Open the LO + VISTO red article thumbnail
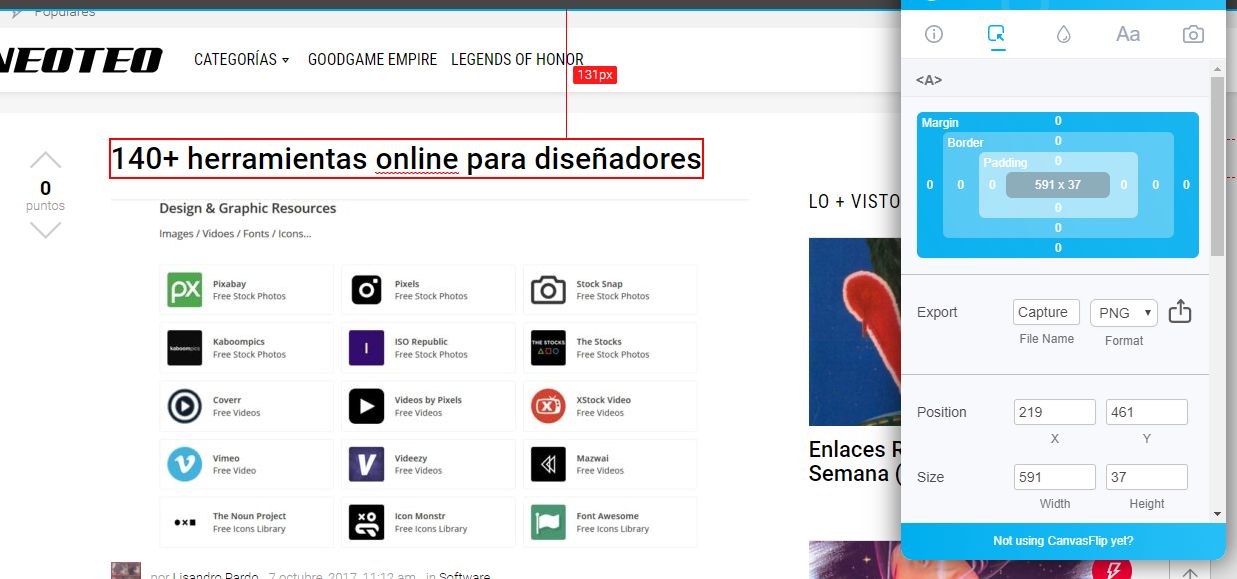The height and width of the screenshot is (579, 1237). [855, 332]
